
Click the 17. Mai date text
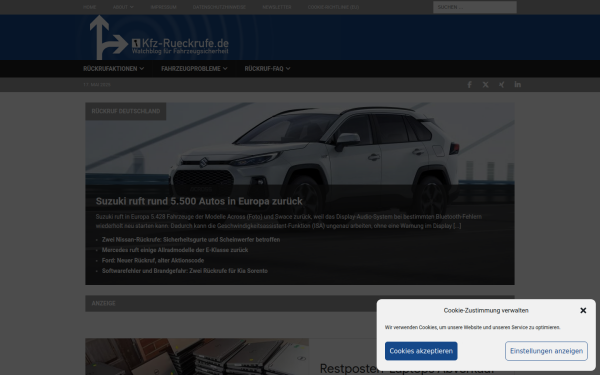click(97, 85)
